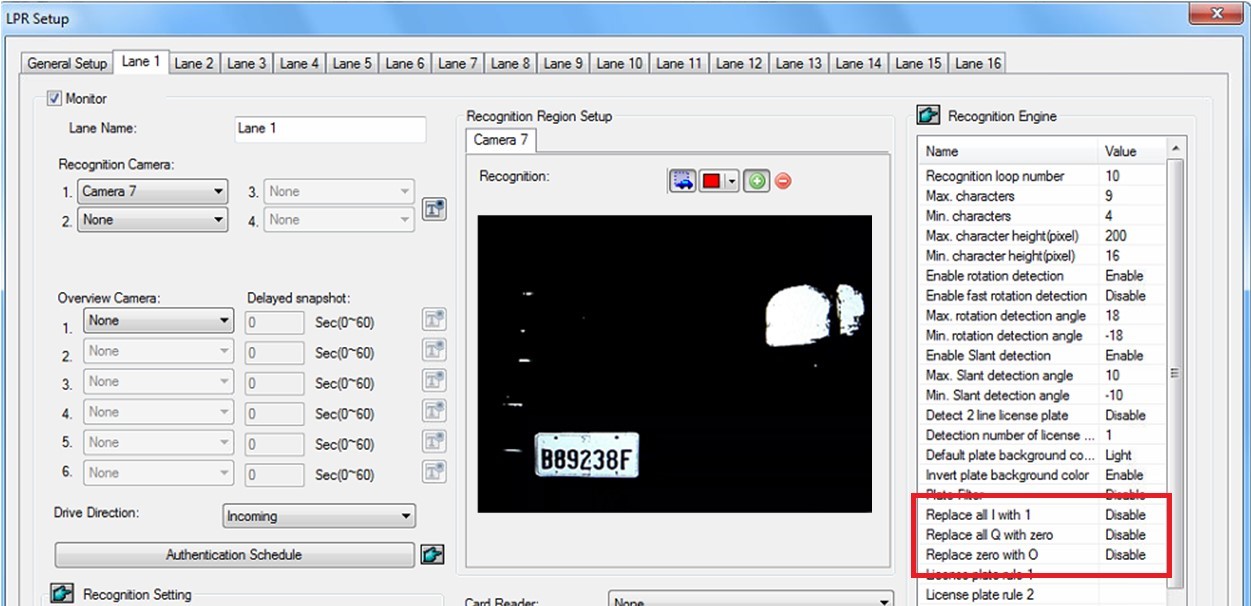Click the Name column header
Image resolution: width=1251 pixels, height=606 pixels.
click(x=1008, y=152)
